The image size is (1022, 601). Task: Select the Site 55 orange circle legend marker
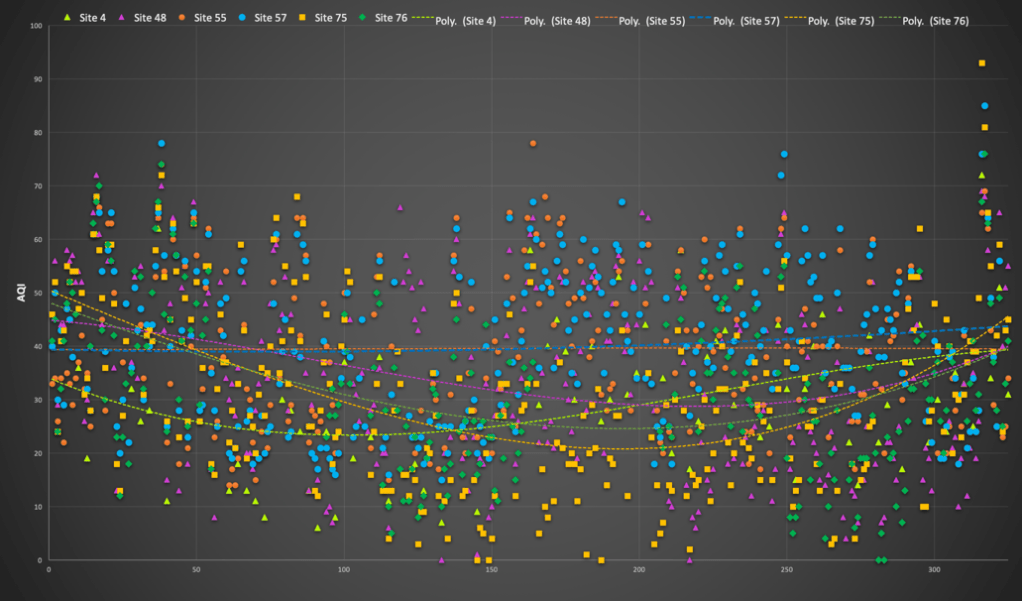point(182,18)
